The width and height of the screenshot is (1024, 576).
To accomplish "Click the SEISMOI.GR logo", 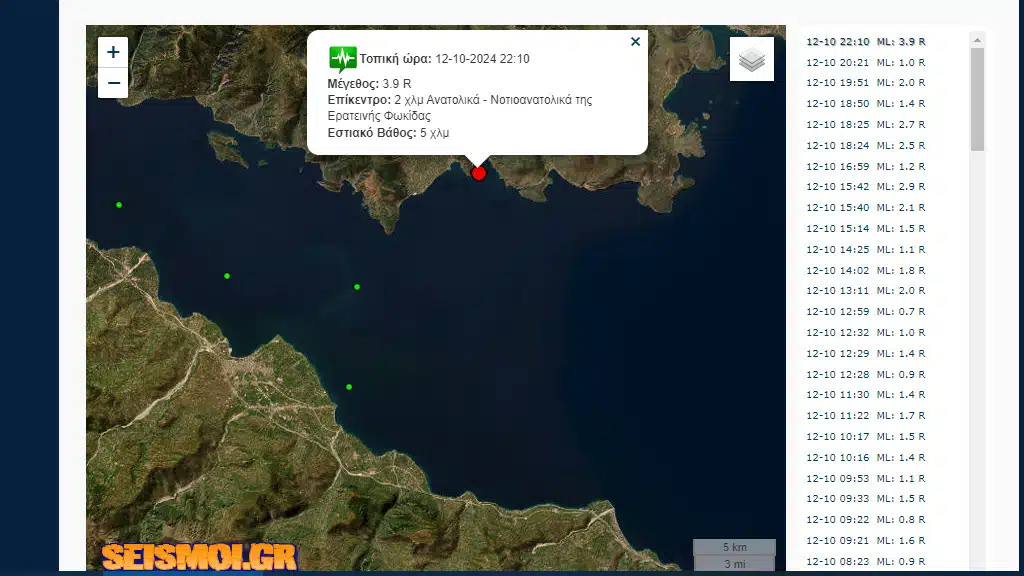I will (x=199, y=556).
